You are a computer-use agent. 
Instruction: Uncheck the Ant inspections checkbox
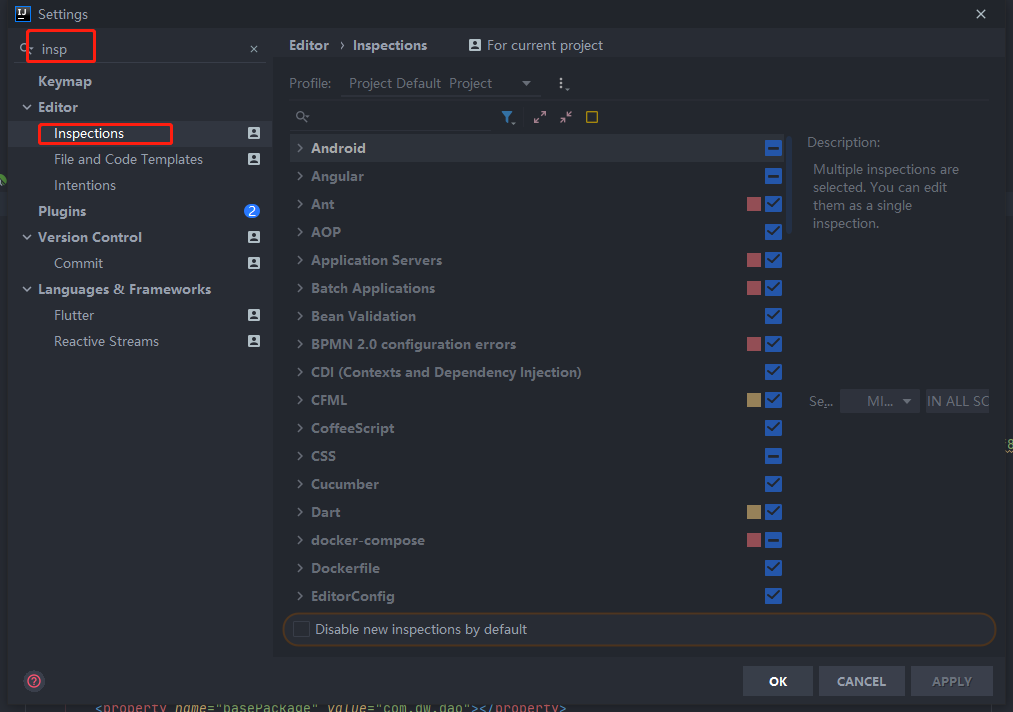pos(773,204)
